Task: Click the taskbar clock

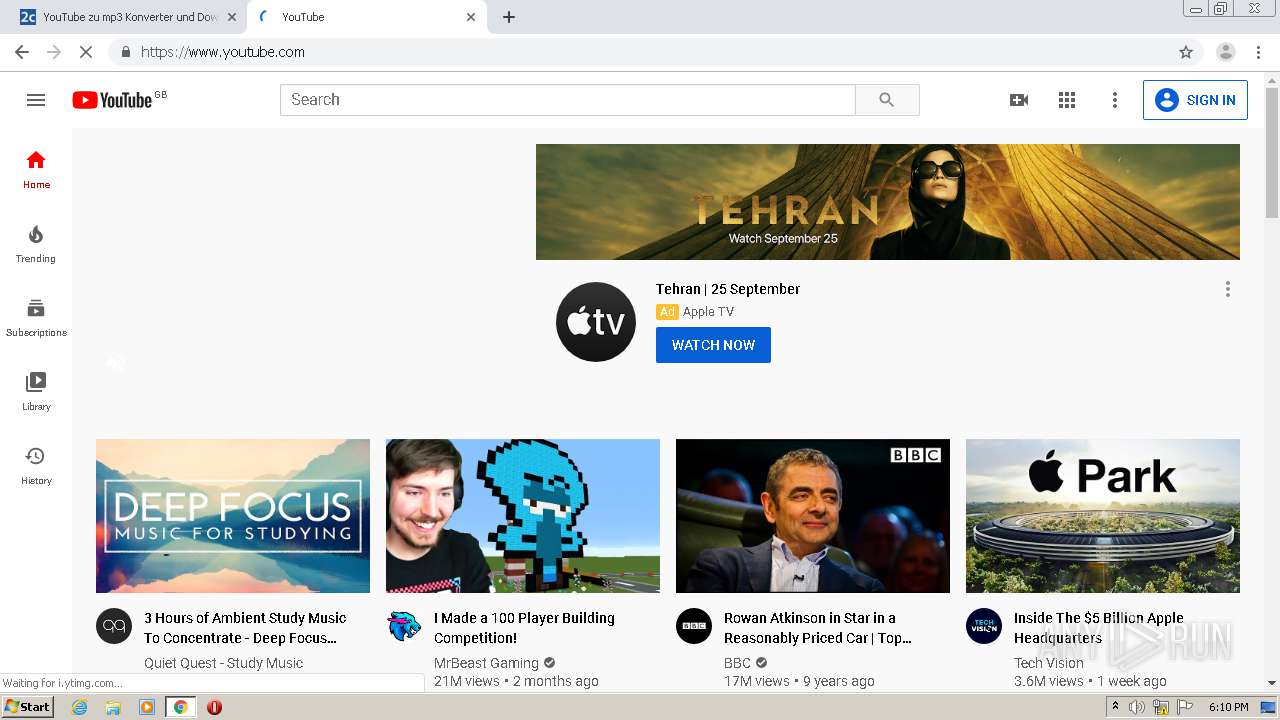Action: (x=1229, y=707)
